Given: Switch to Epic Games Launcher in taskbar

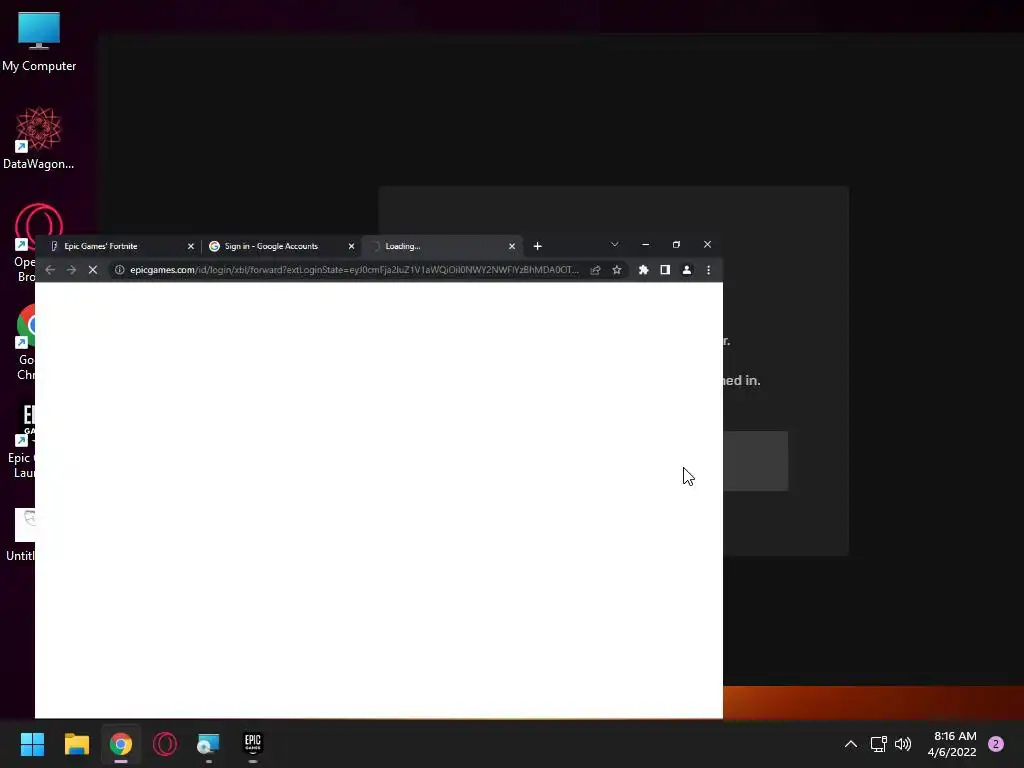Looking at the screenshot, I should click(253, 744).
